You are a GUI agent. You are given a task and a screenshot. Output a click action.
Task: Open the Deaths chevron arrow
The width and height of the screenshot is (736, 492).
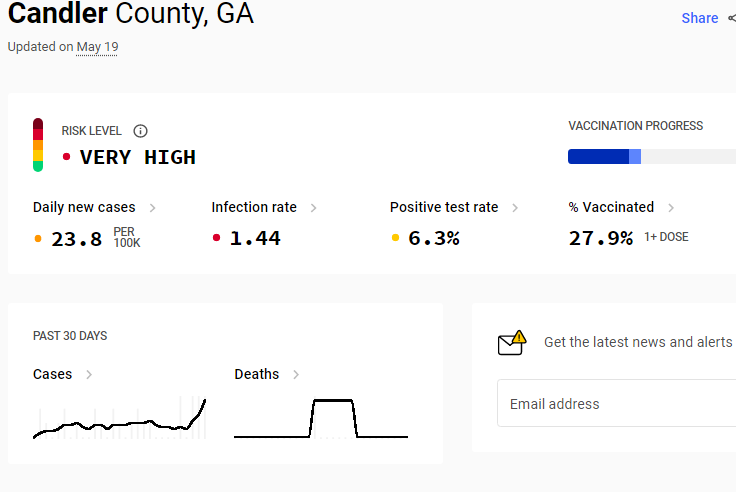click(x=296, y=375)
